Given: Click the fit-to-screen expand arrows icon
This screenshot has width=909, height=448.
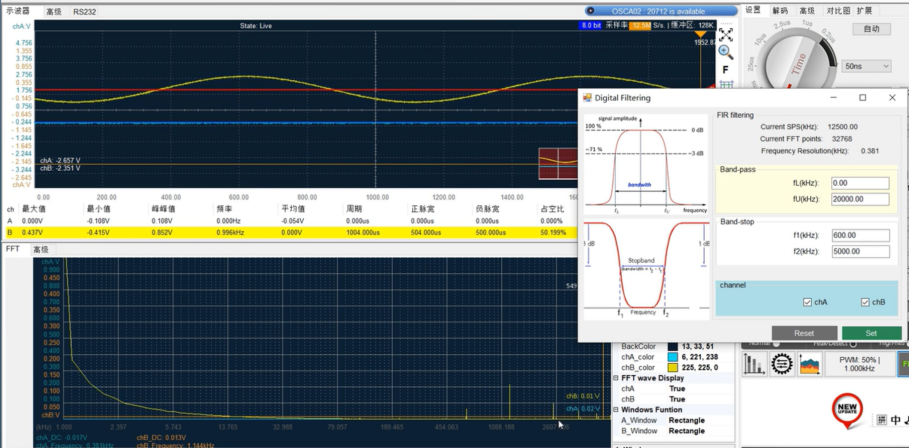Looking at the screenshot, I should click(x=726, y=34).
